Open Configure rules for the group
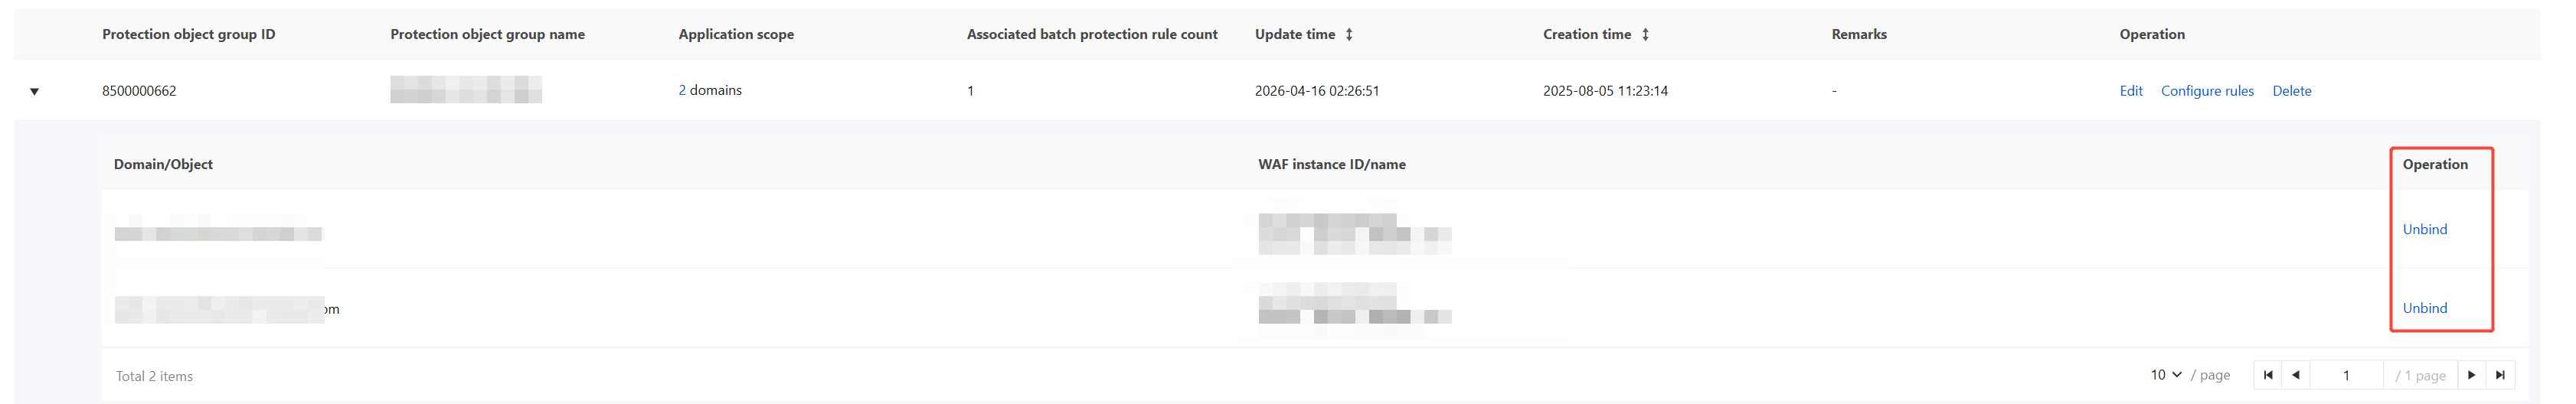Viewport: 2576px width, 404px height. tap(2207, 91)
